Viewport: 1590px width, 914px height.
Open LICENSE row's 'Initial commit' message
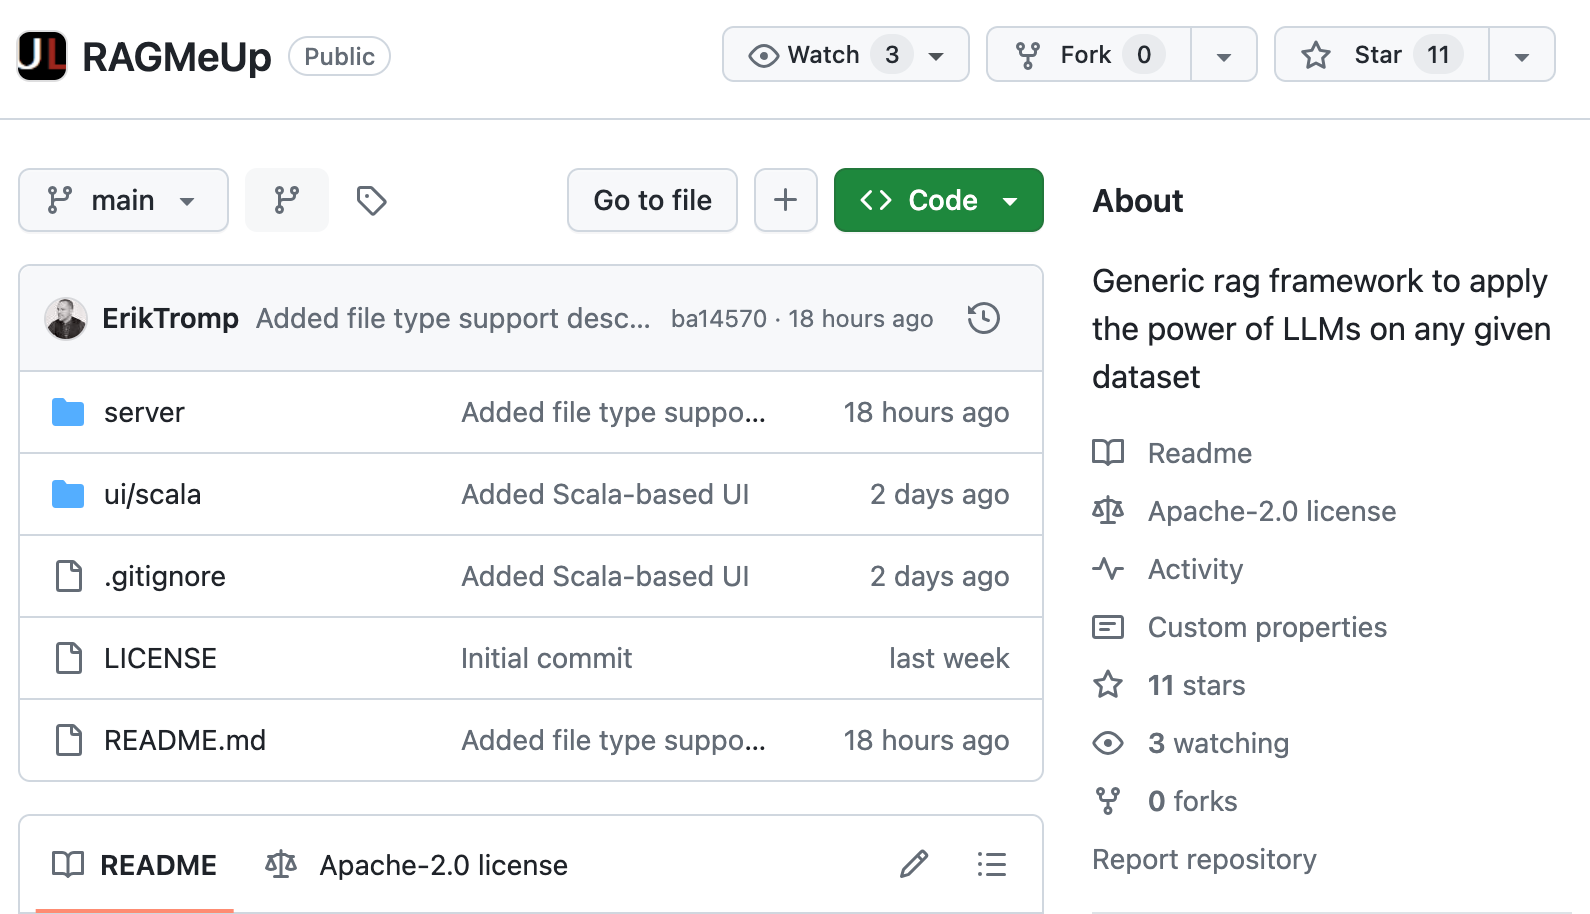(x=546, y=658)
